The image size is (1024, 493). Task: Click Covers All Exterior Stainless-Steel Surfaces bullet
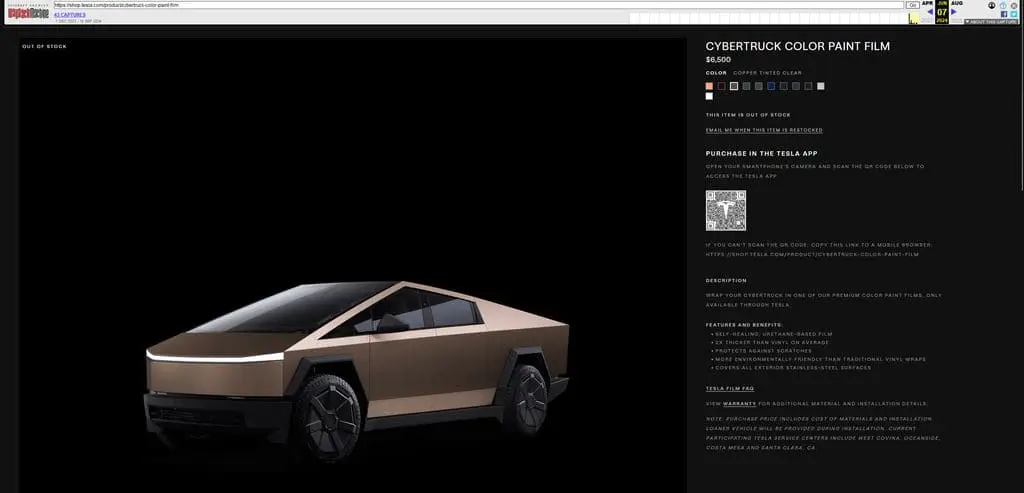(x=793, y=368)
